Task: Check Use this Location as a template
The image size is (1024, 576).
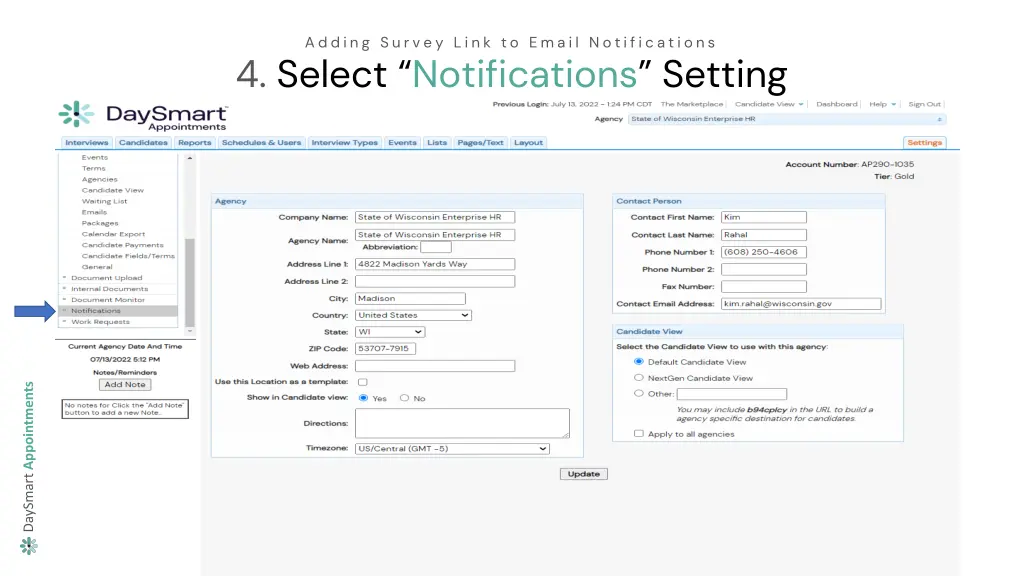Action: pos(362,382)
